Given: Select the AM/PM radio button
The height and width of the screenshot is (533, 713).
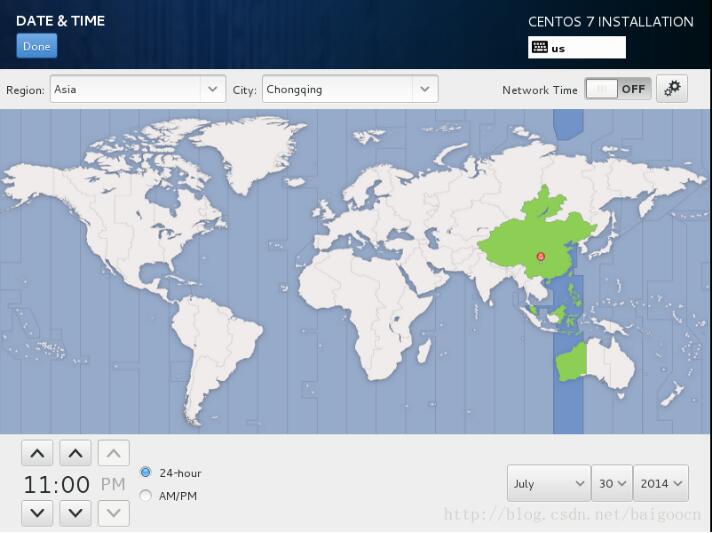Looking at the screenshot, I should point(146,495).
